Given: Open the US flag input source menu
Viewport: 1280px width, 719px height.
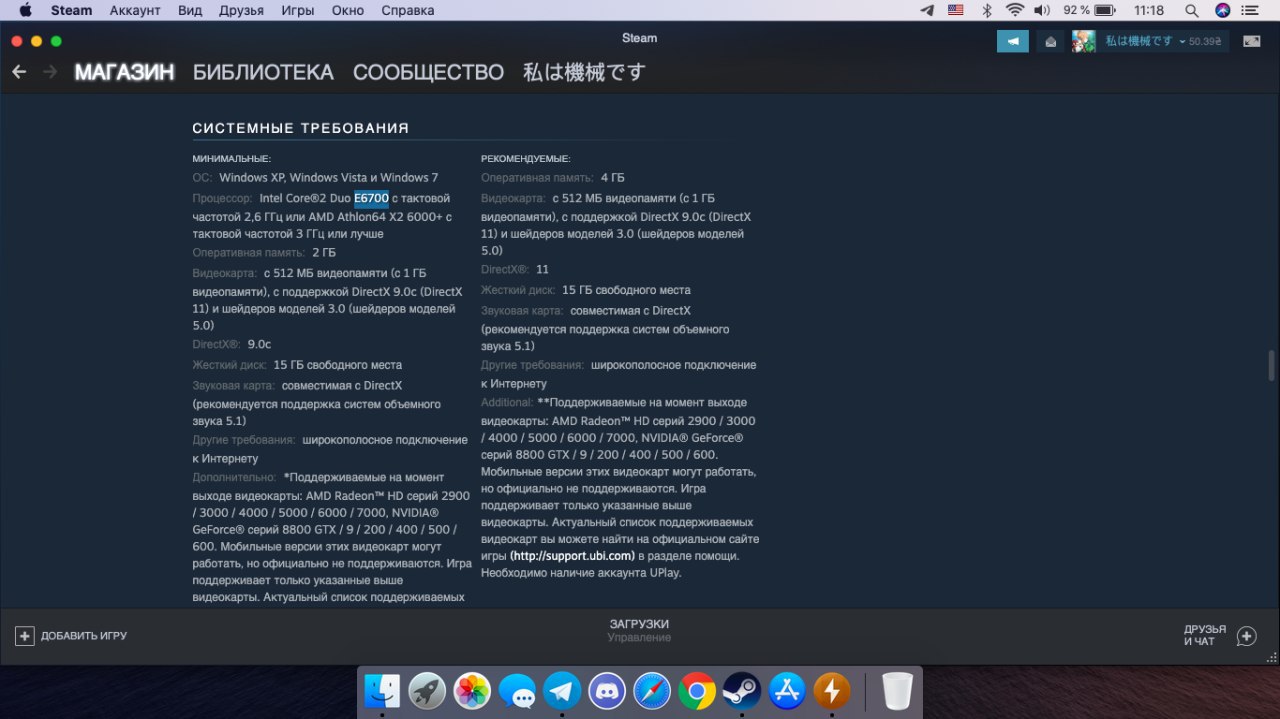Looking at the screenshot, I should tap(956, 10).
